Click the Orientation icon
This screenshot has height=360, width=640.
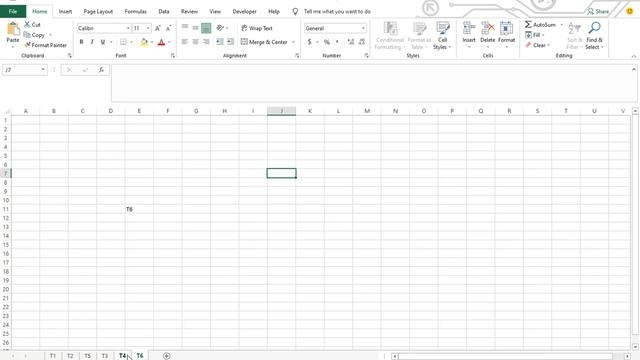point(220,28)
